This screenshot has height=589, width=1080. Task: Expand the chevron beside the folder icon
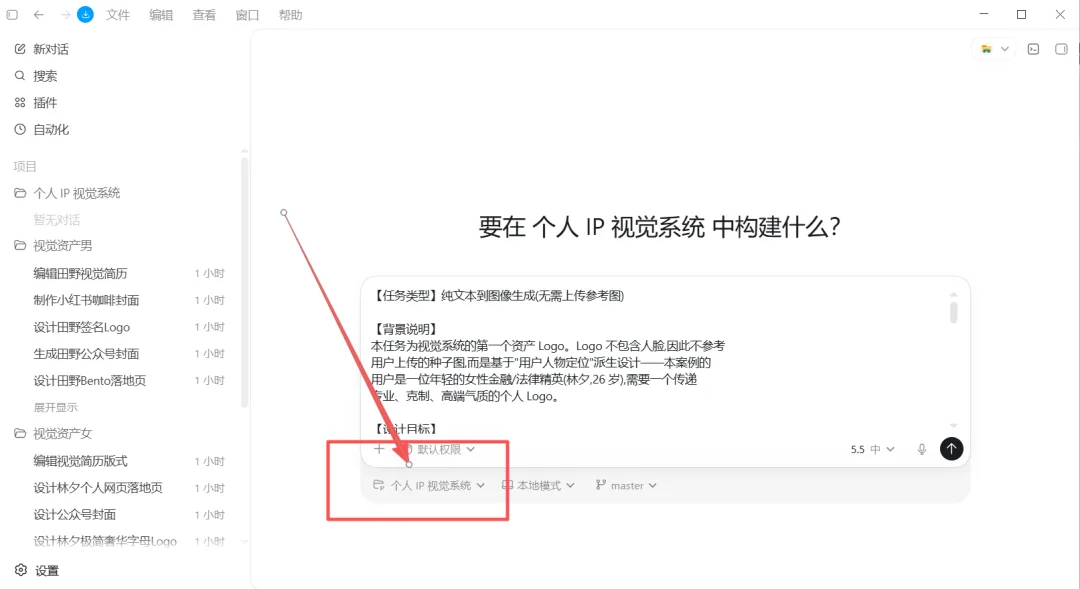1005,49
